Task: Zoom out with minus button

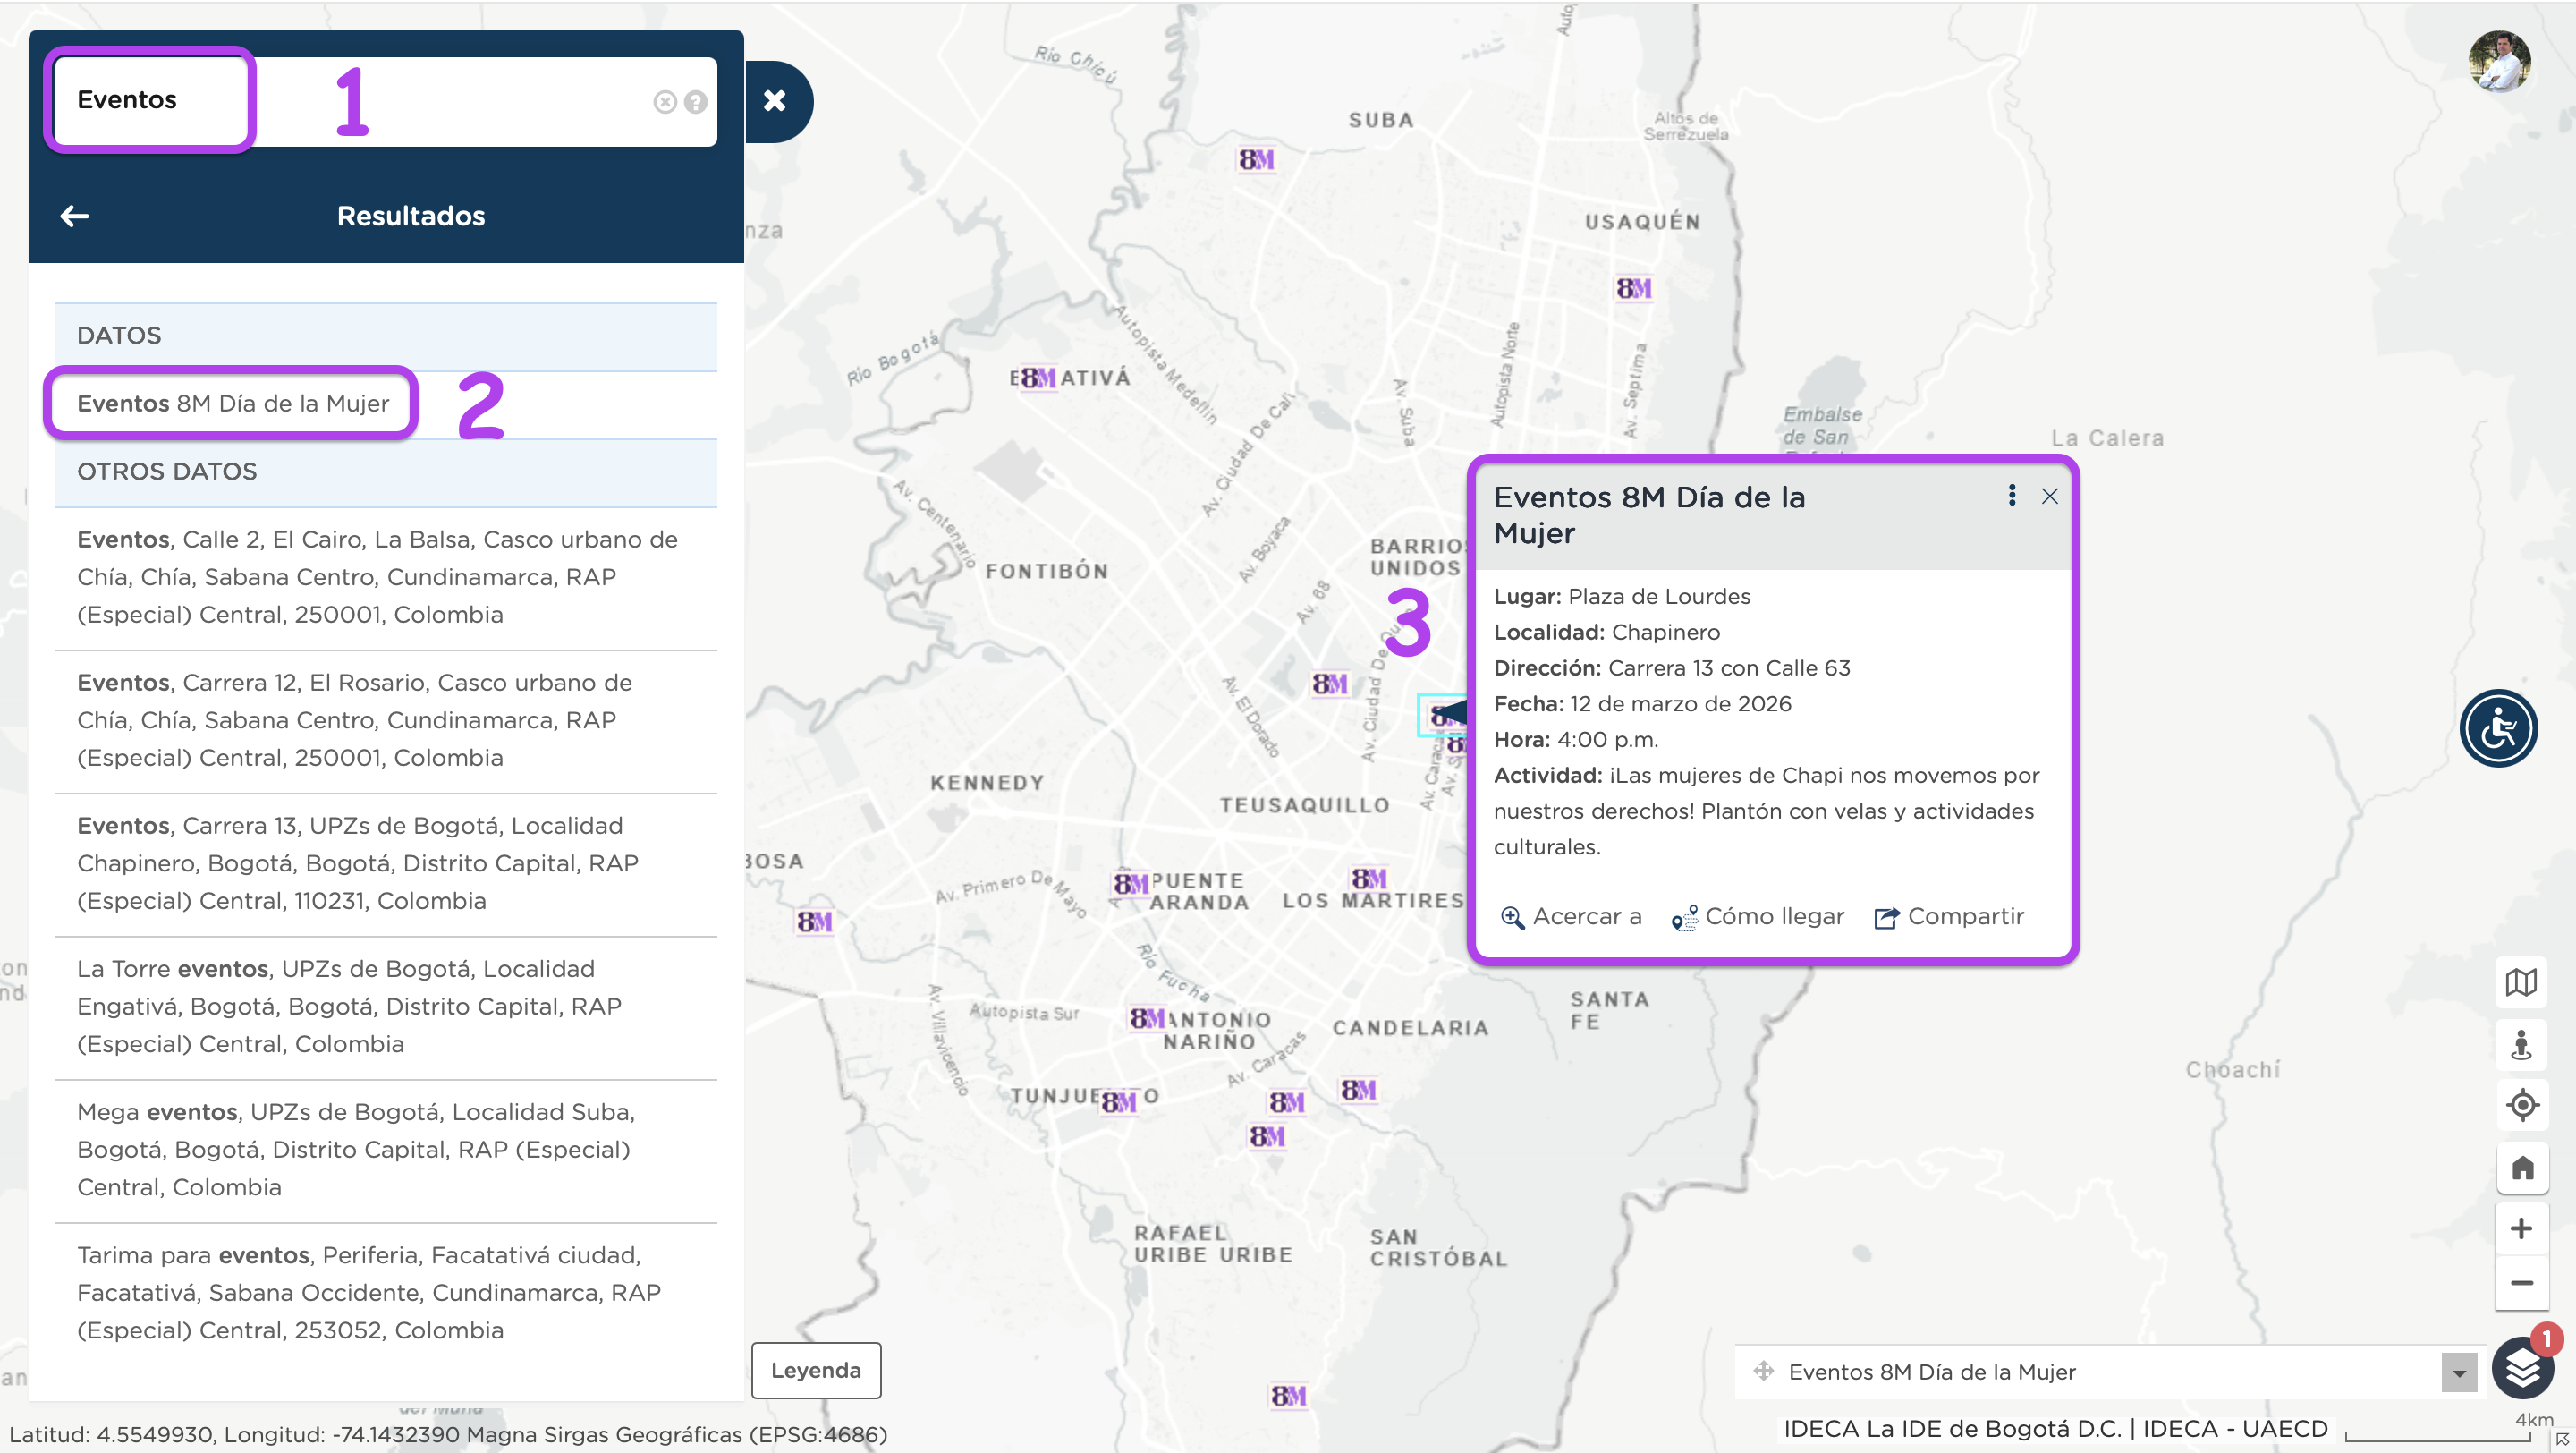Action: [2521, 1283]
